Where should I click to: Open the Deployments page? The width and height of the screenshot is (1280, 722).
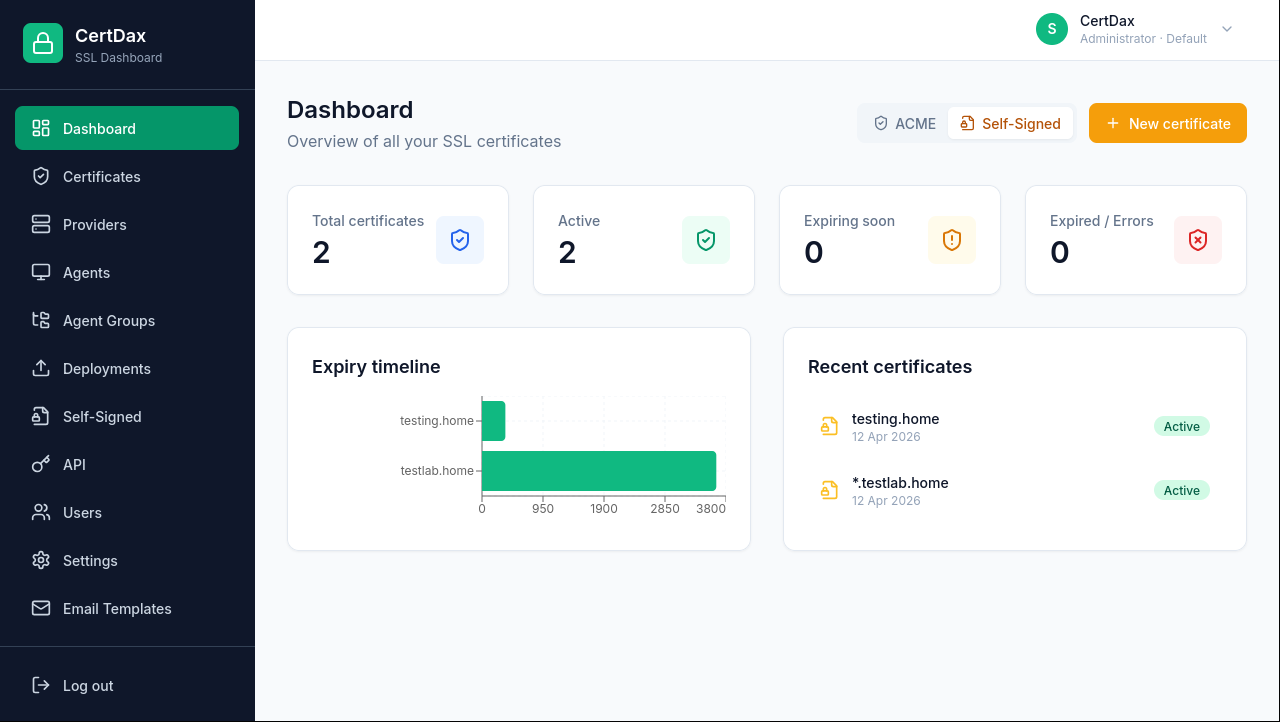click(106, 369)
